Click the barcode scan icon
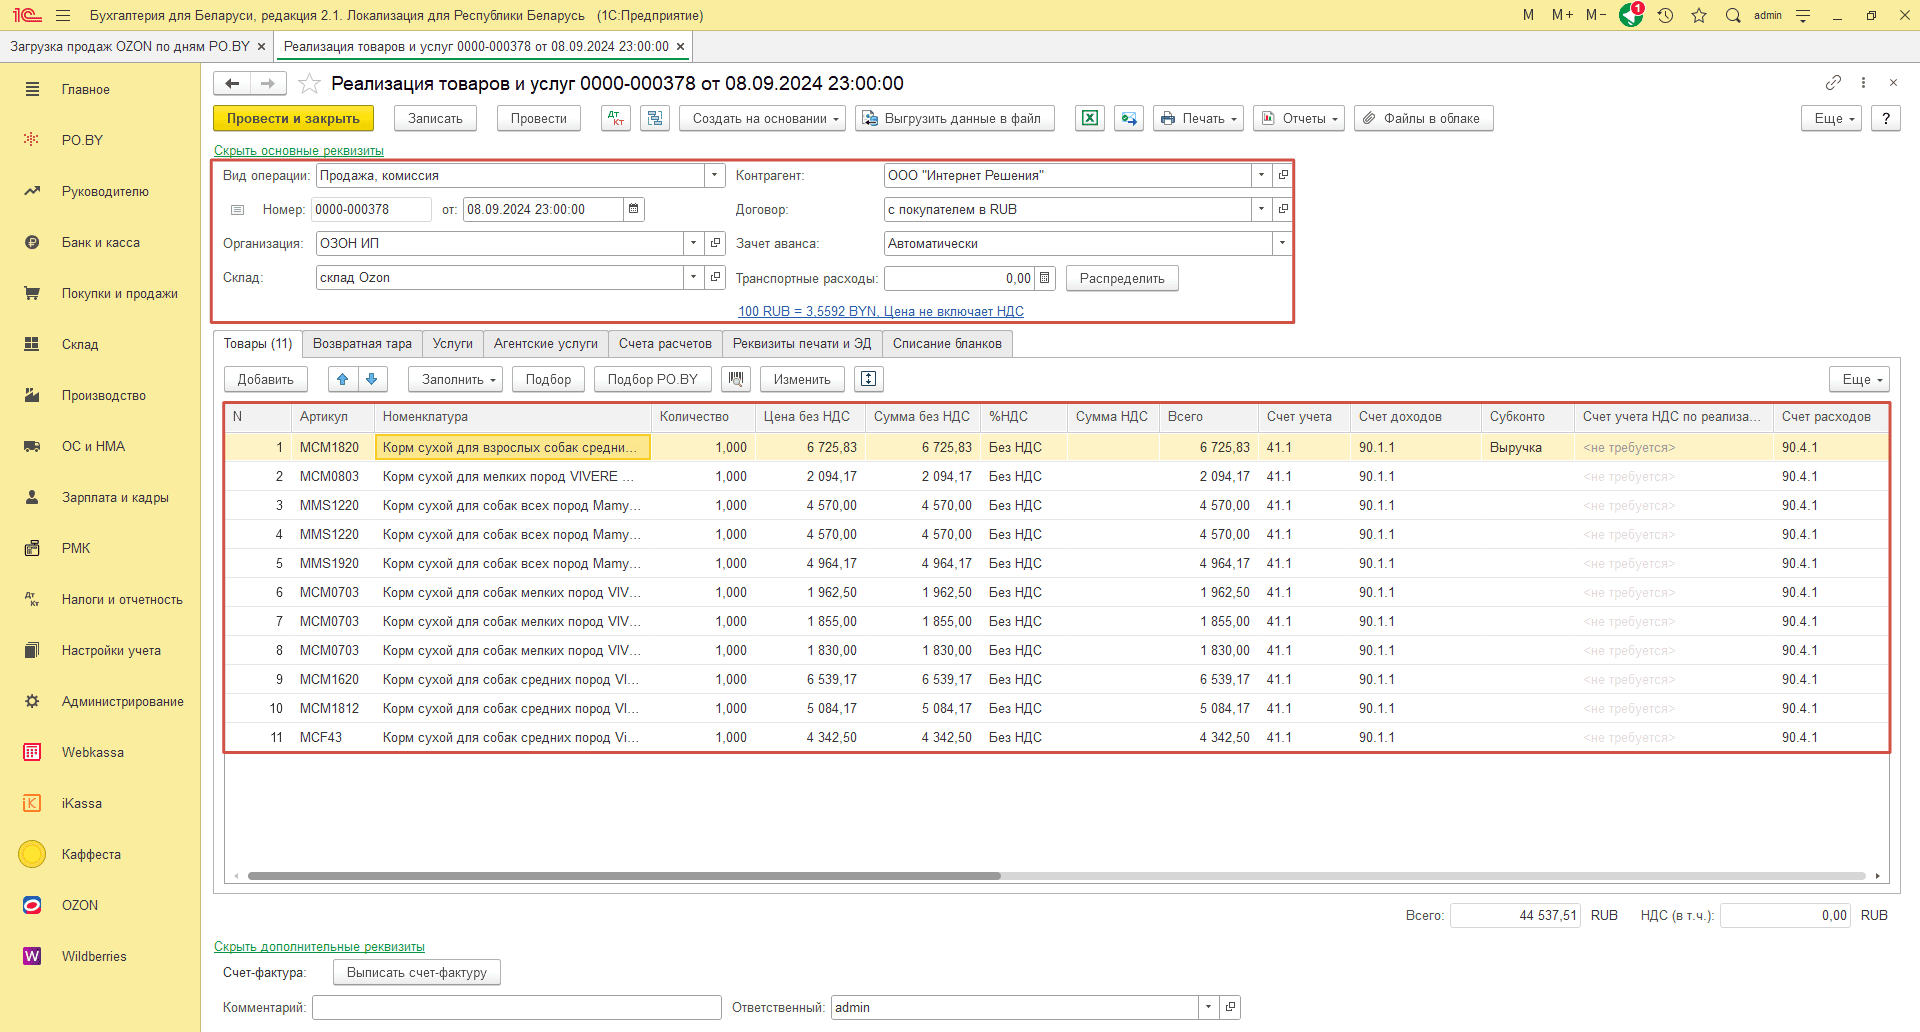Viewport: 1920px width, 1032px height. [736, 379]
